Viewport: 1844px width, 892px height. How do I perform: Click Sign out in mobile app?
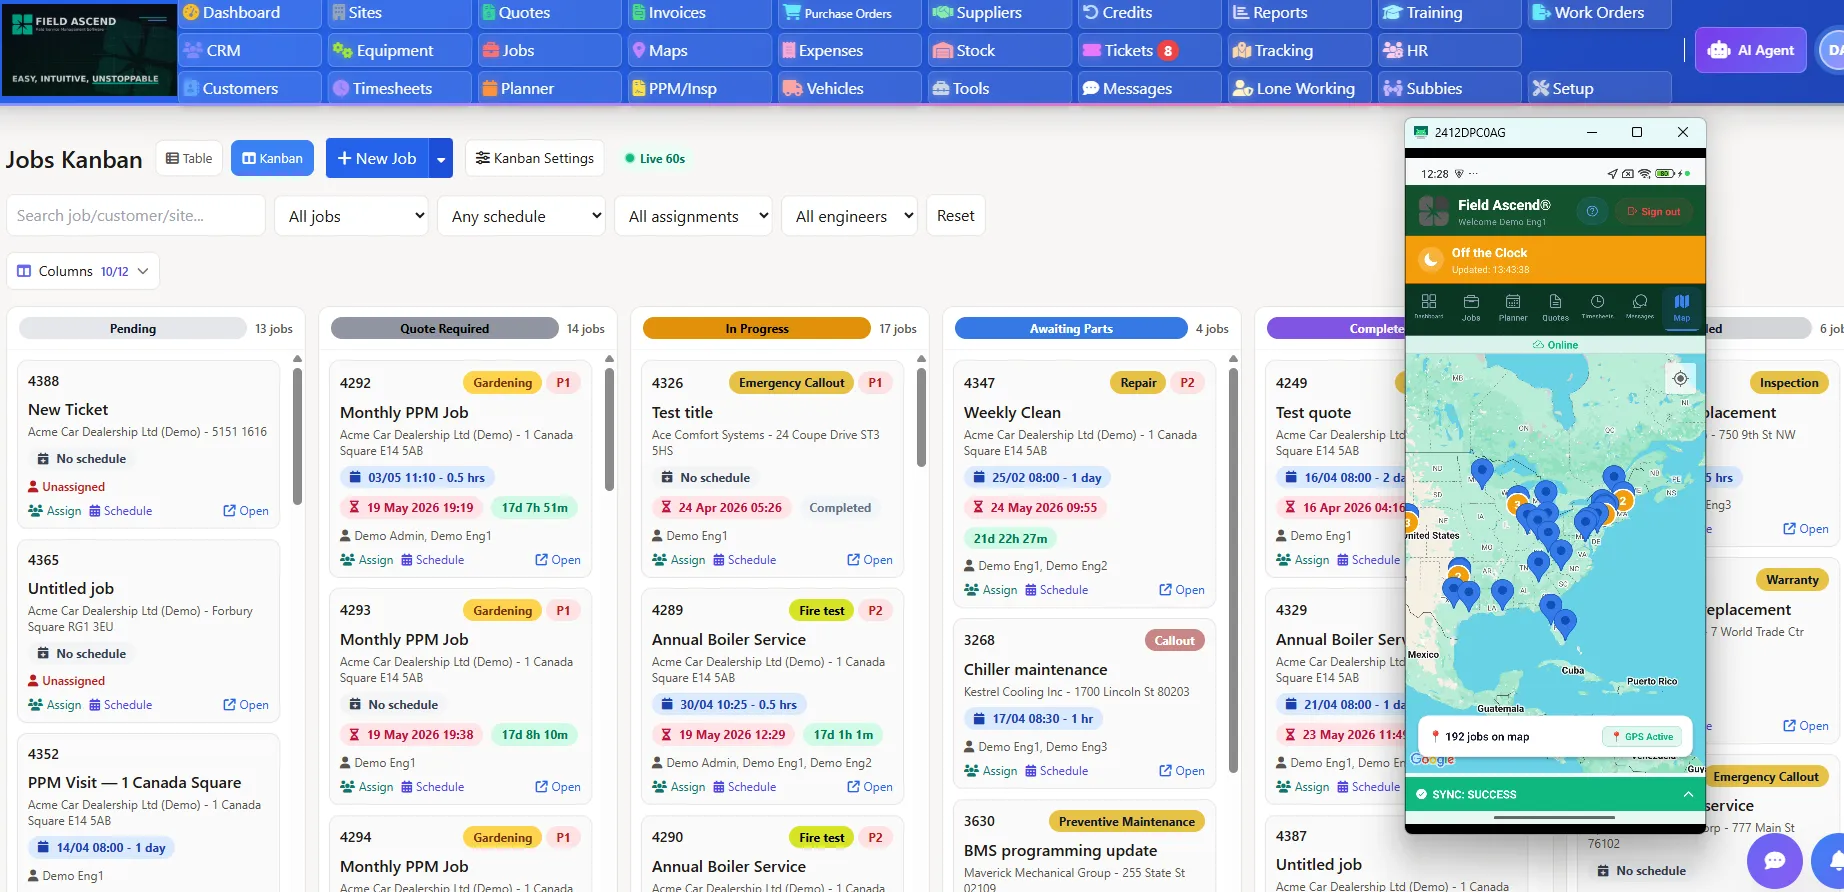pos(1654,211)
